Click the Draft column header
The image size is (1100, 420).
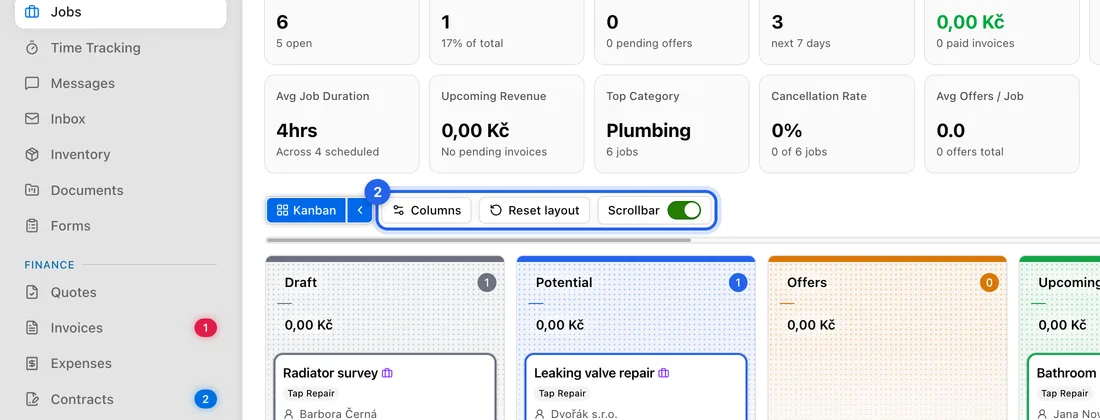click(301, 283)
